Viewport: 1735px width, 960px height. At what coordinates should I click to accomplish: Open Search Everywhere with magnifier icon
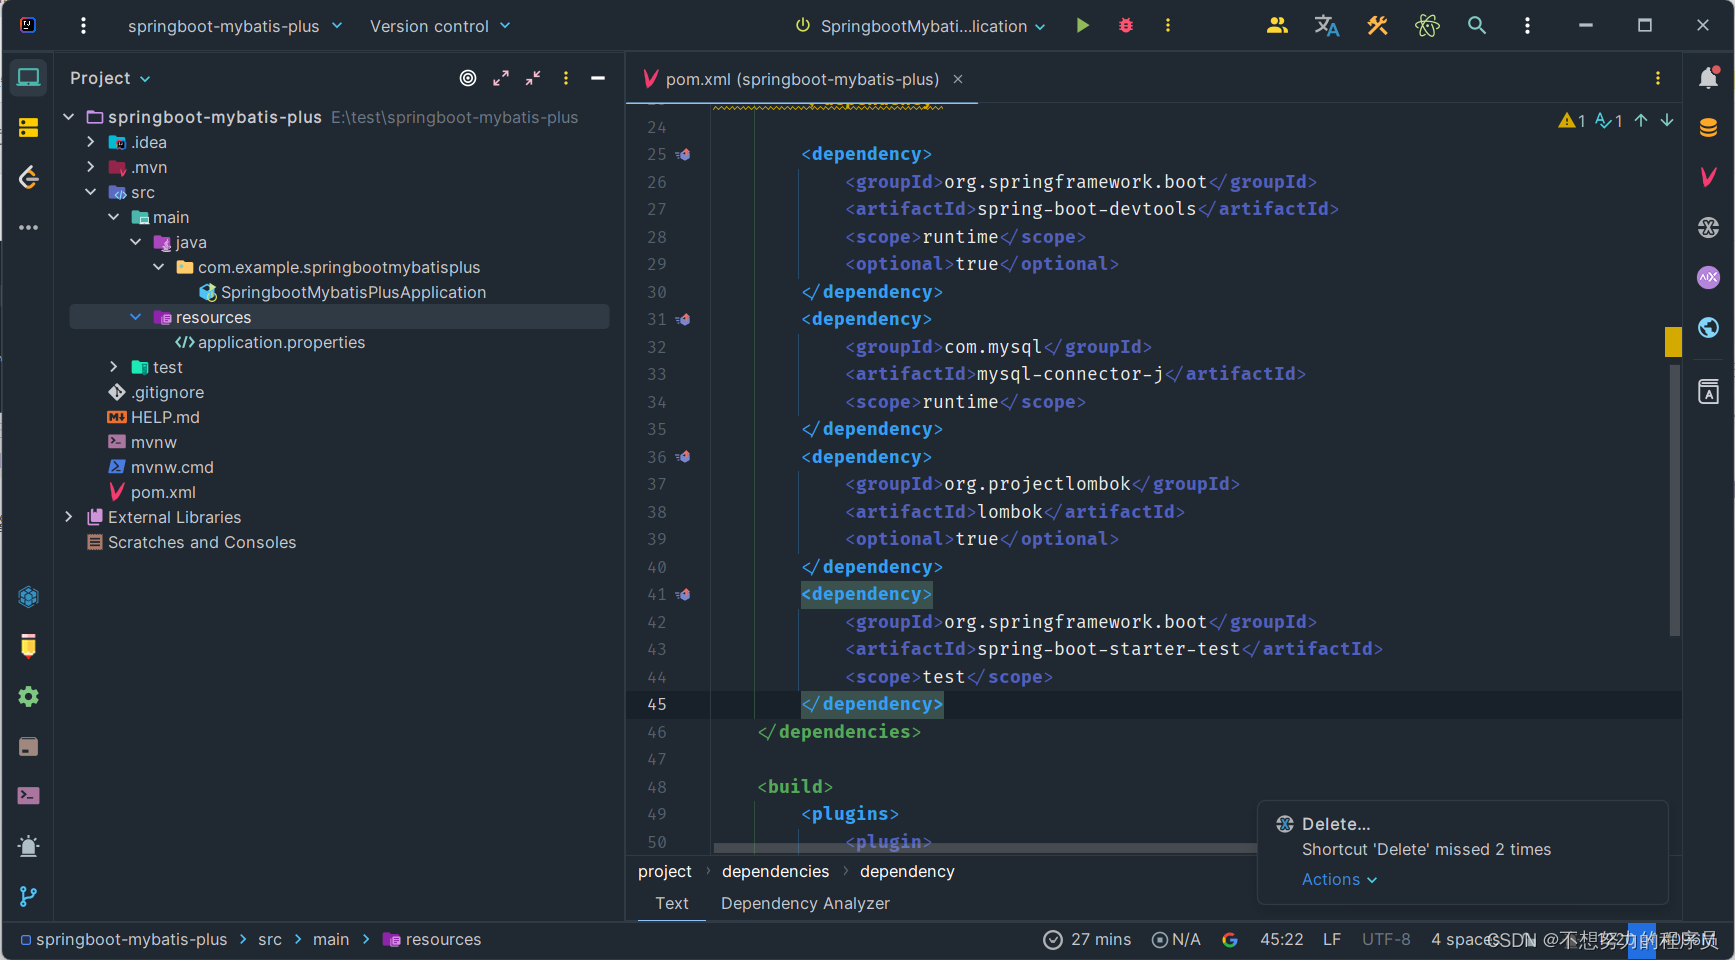1477,25
